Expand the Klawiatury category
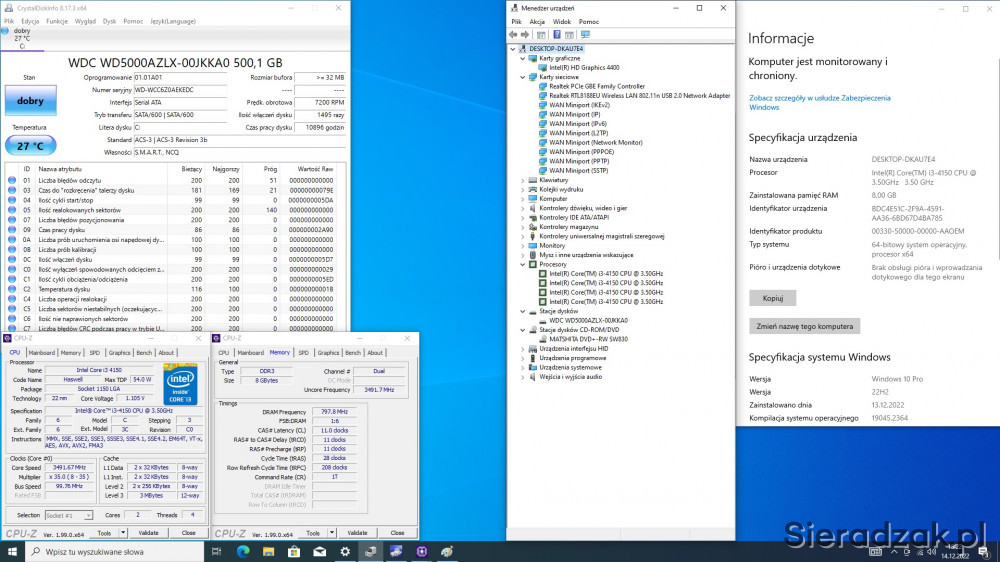The height and width of the screenshot is (562, 1000). coord(523,181)
